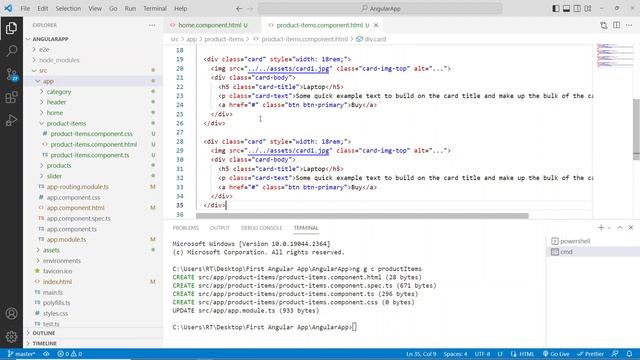This screenshot has height=360, width=640.
Task: Open index.html file
Action: pos(93,282)
